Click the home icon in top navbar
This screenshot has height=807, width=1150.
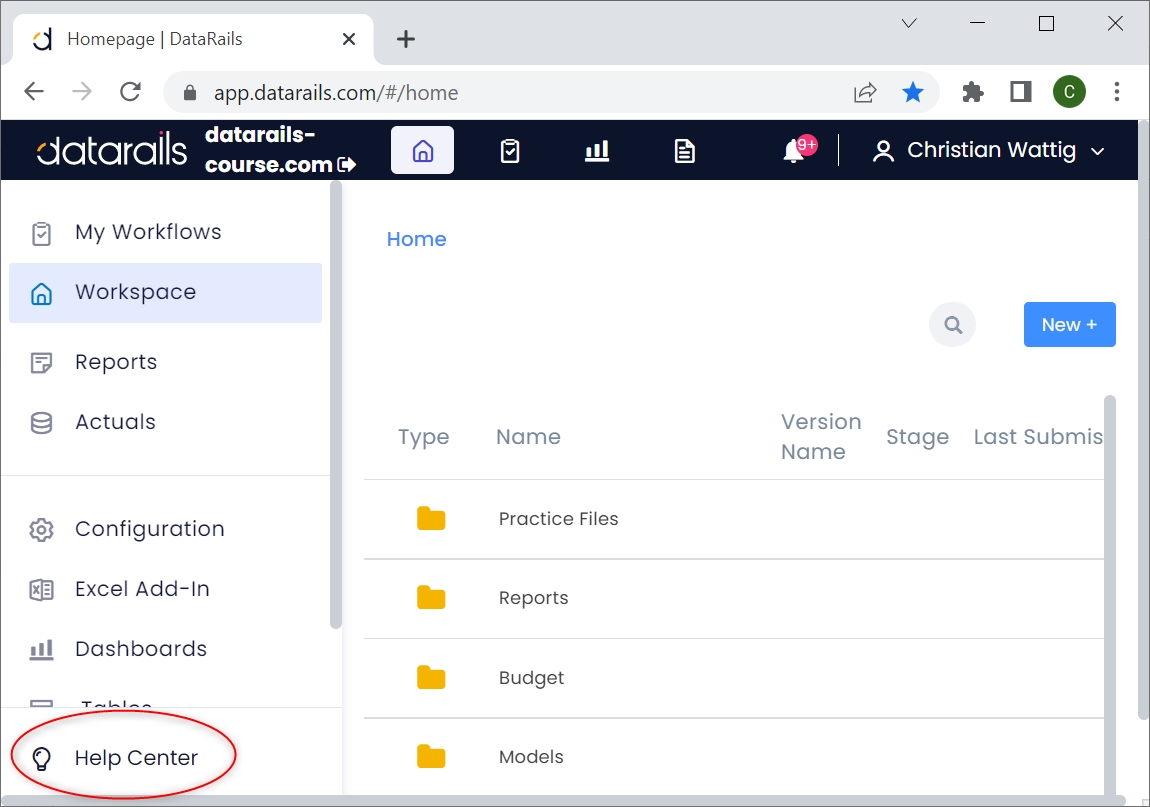422,150
